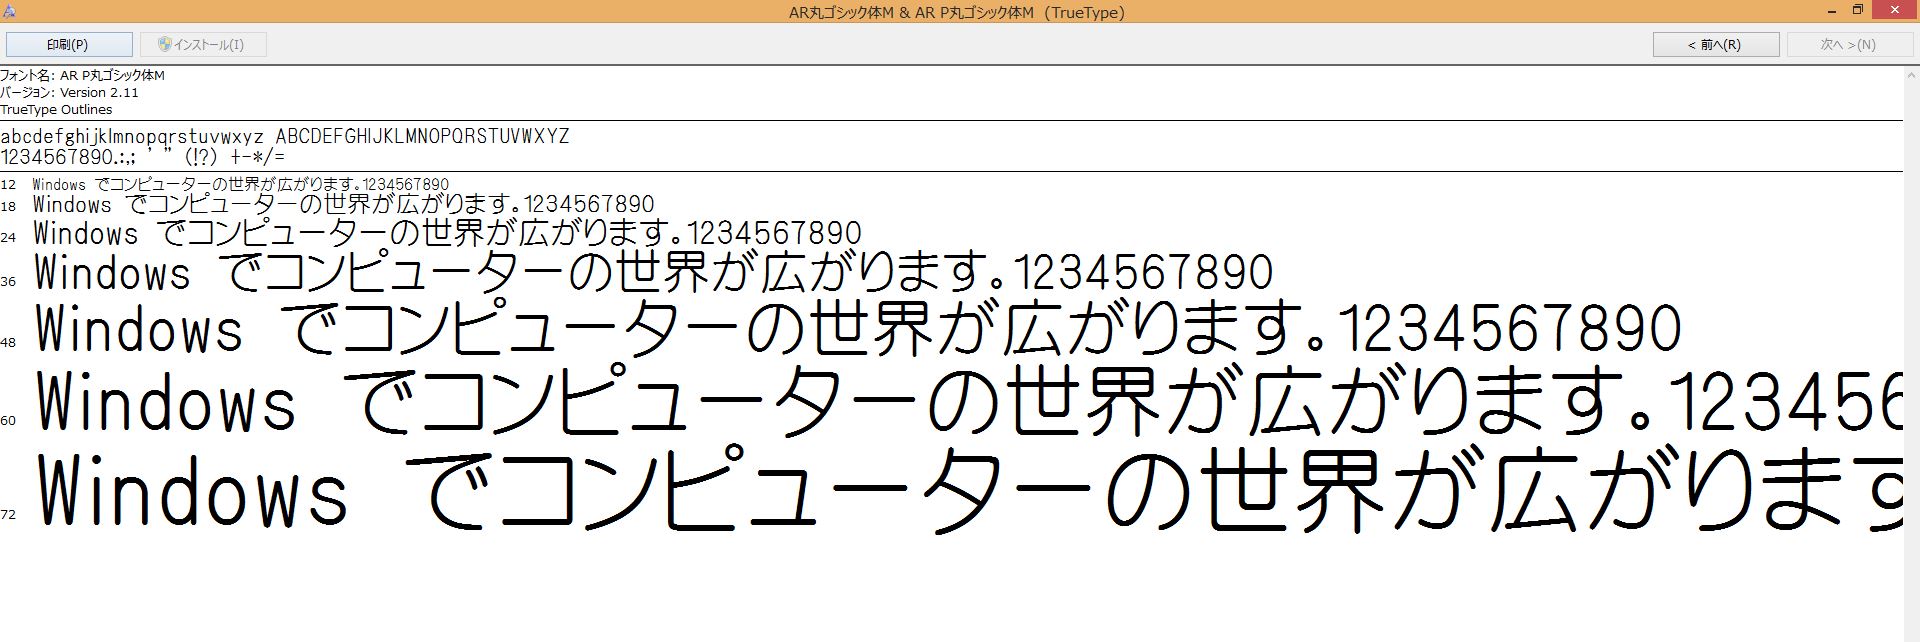Click the vertical scrollbar on right edge
Viewport: 1920px width, 642px height.
click(1911, 354)
